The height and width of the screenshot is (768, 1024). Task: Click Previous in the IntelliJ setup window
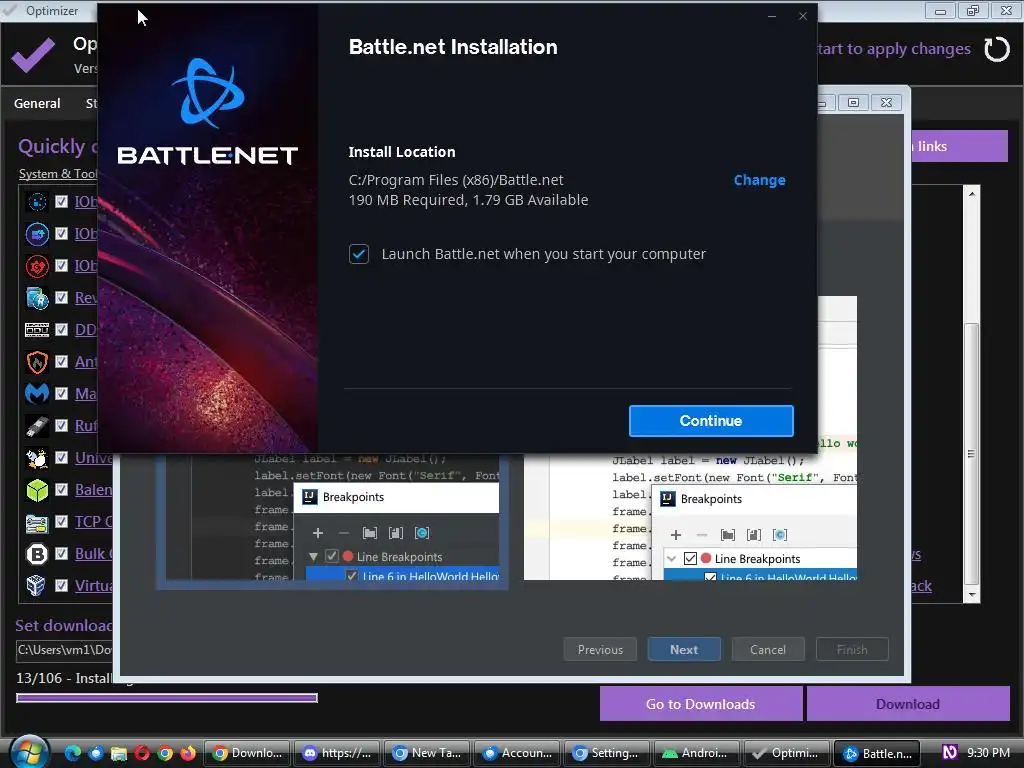pyautogui.click(x=600, y=650)
